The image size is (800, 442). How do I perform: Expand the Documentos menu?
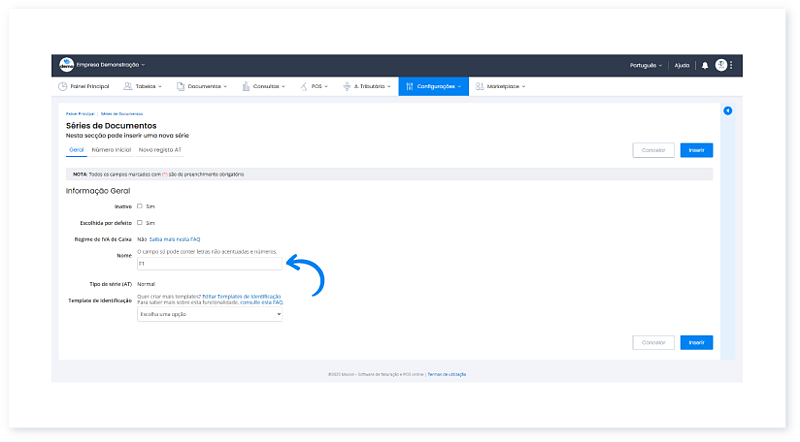coord(206,87)
